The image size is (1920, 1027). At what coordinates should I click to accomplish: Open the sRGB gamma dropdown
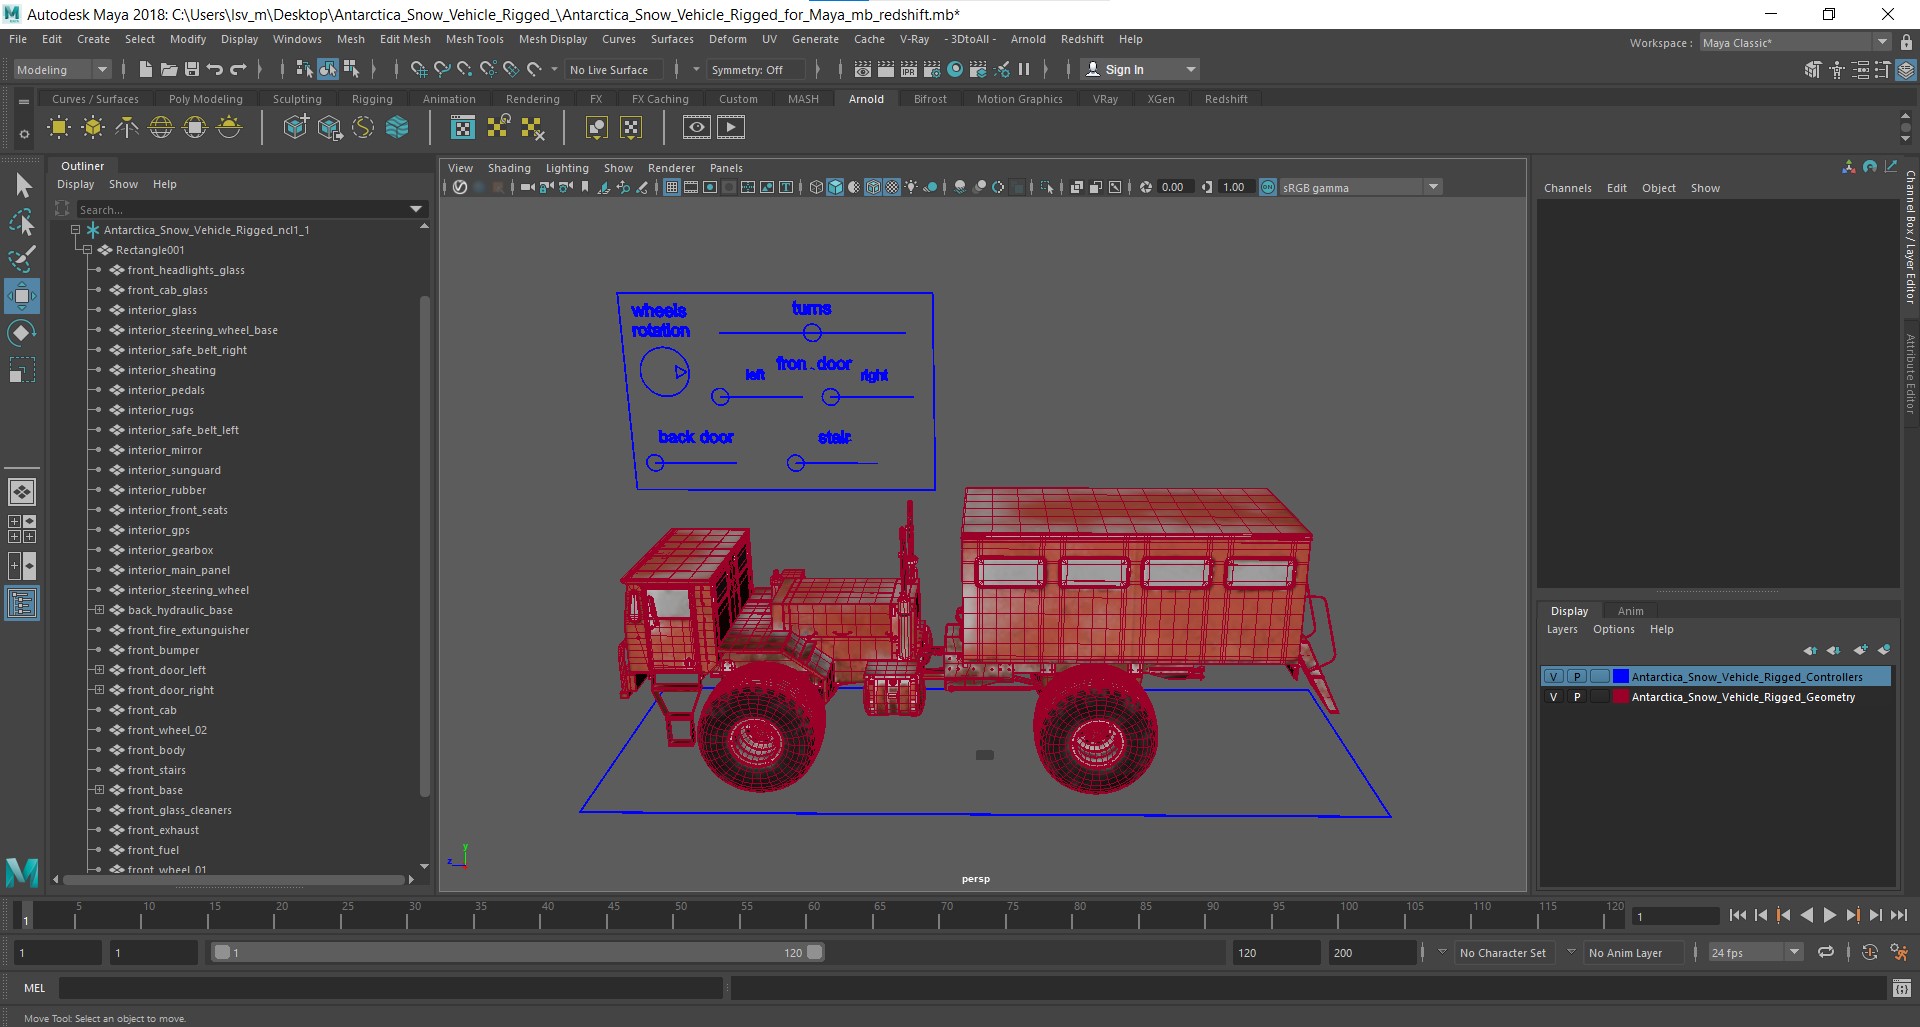pos(1433,187)
